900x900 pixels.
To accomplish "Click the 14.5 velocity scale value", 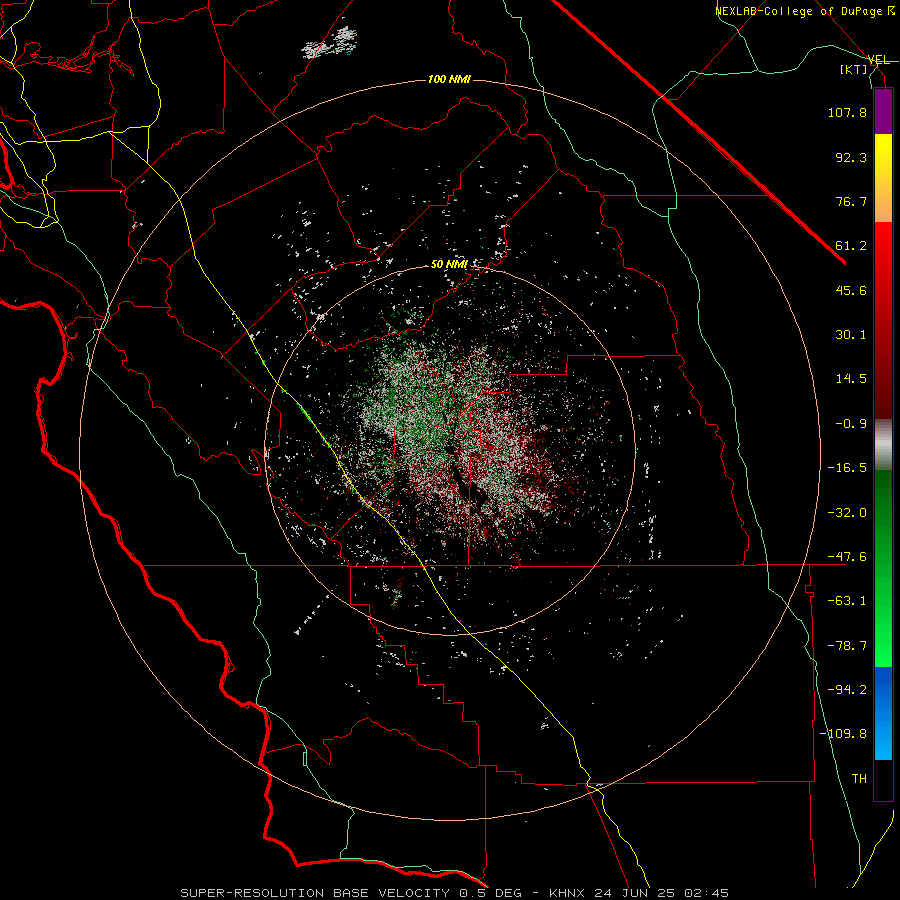I will (851, 379).
